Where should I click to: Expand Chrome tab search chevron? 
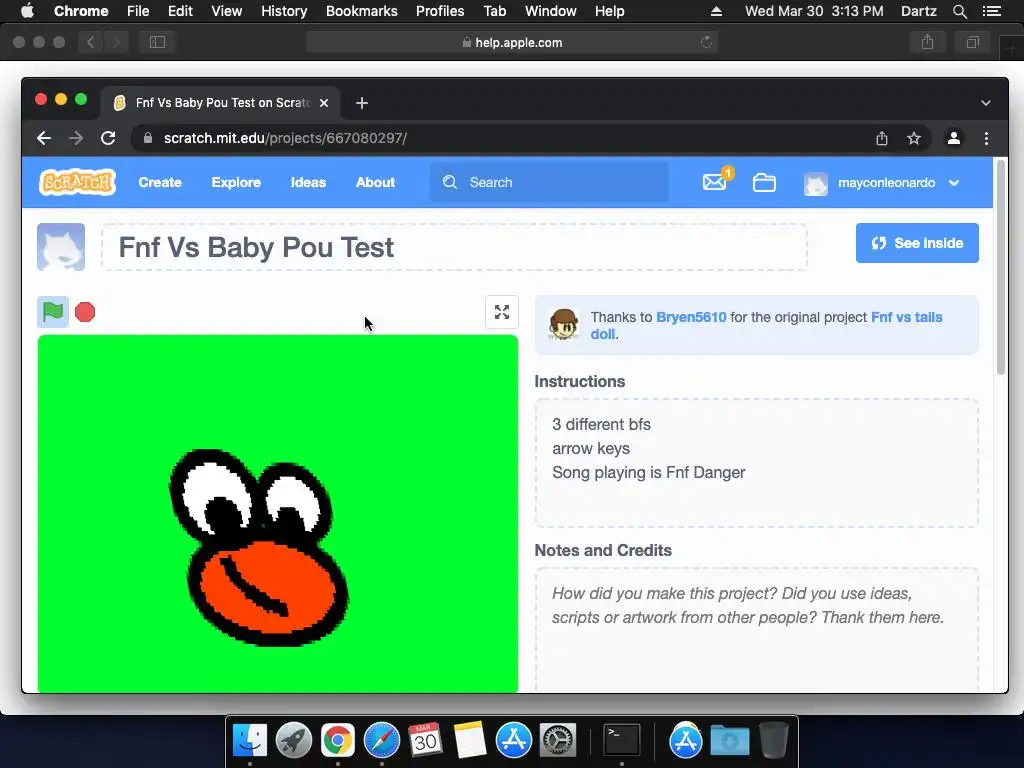(986, 103)
